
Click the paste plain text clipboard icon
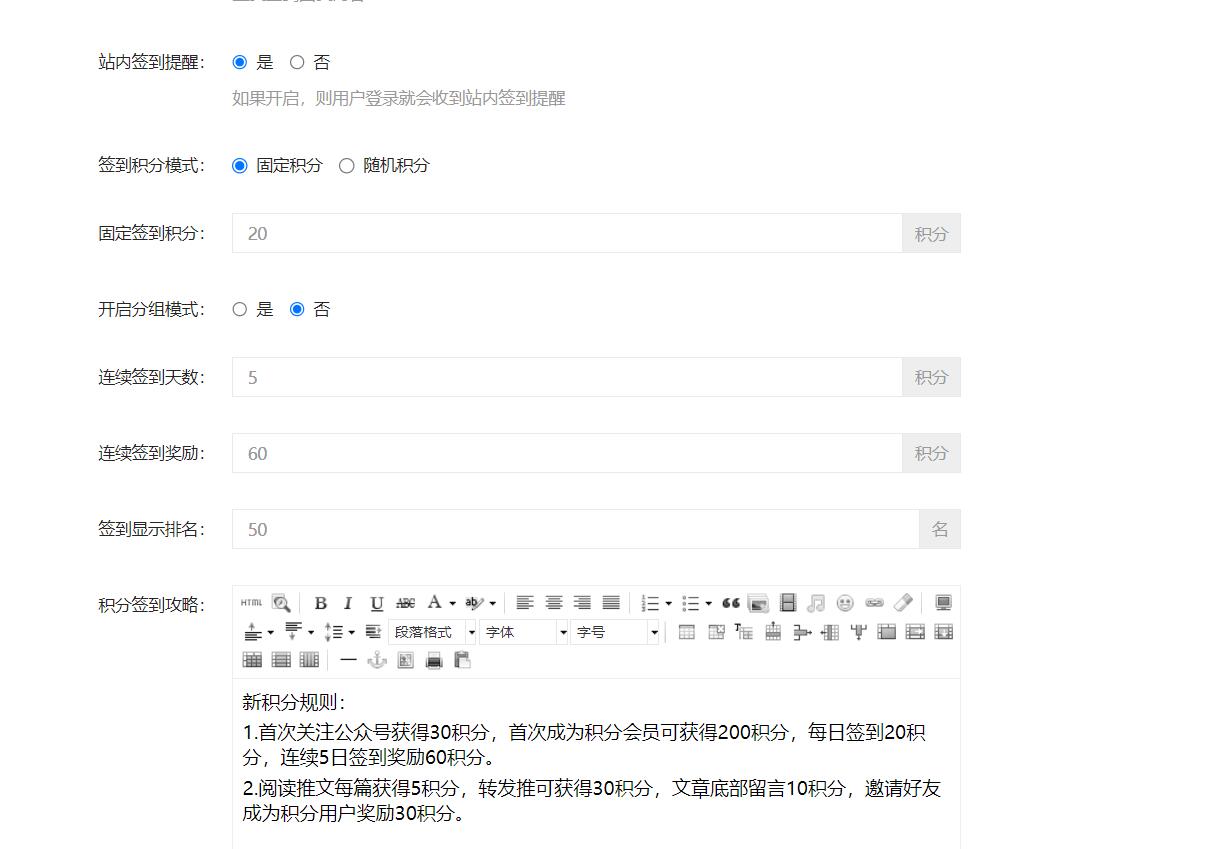[462, 660]
